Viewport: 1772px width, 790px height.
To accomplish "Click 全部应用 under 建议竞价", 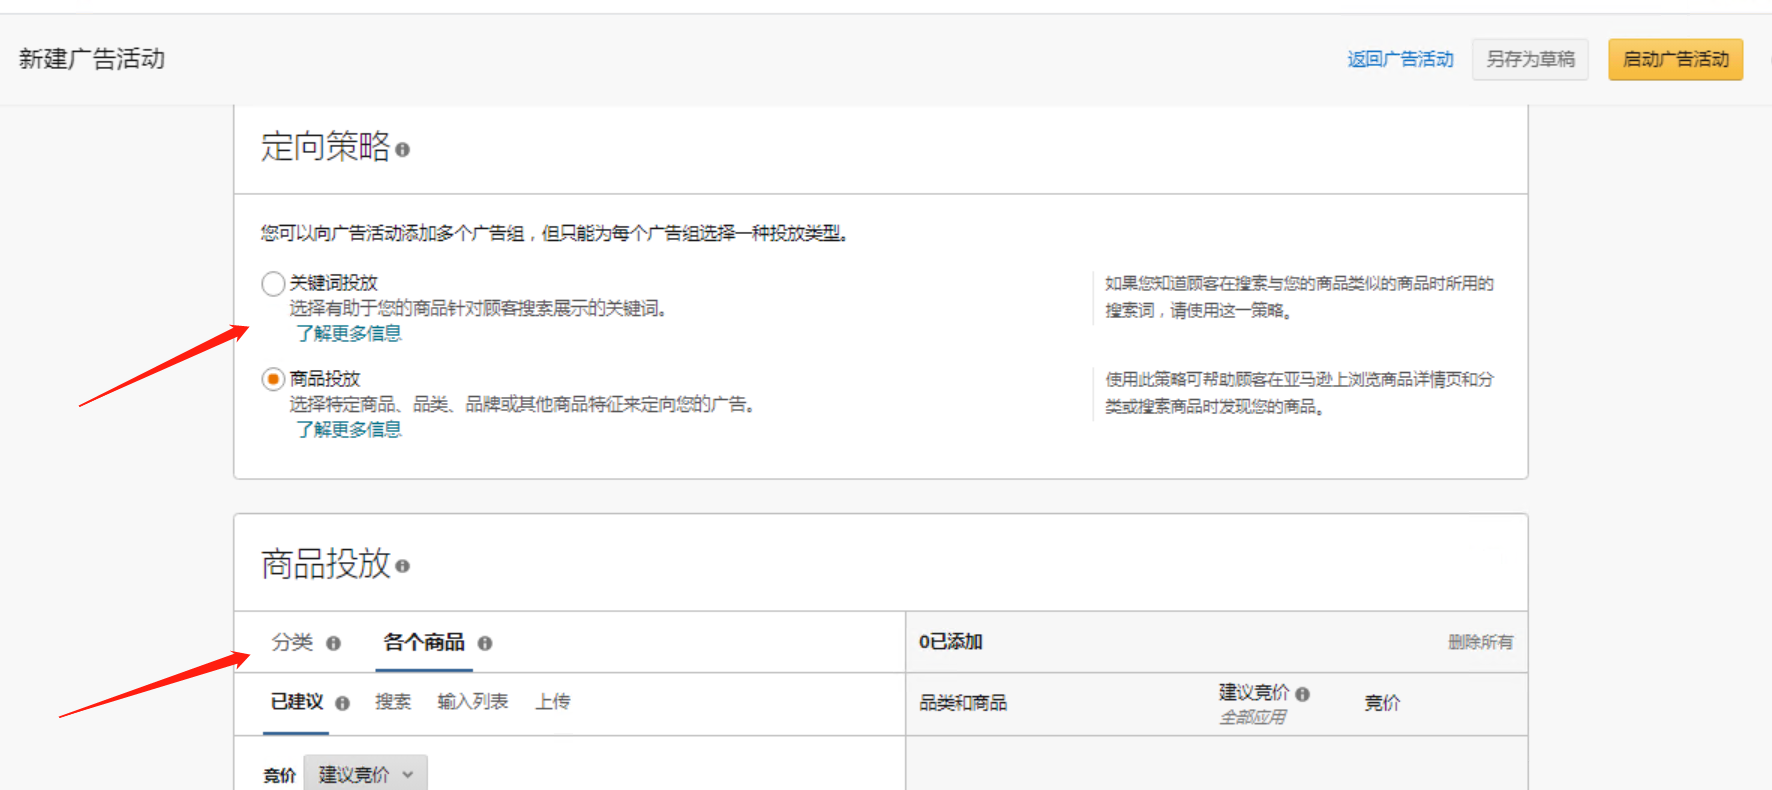I will coord(1252,717).
